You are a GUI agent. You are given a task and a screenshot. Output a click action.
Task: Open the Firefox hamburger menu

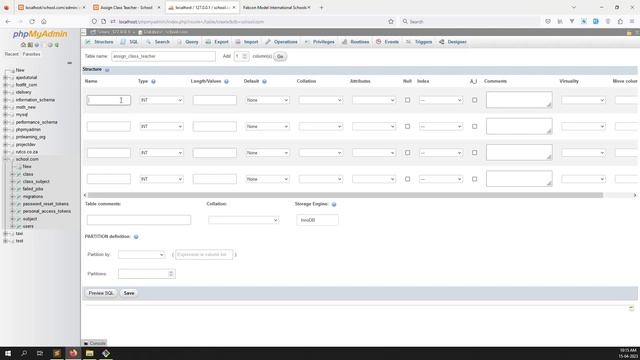[632, 21]
